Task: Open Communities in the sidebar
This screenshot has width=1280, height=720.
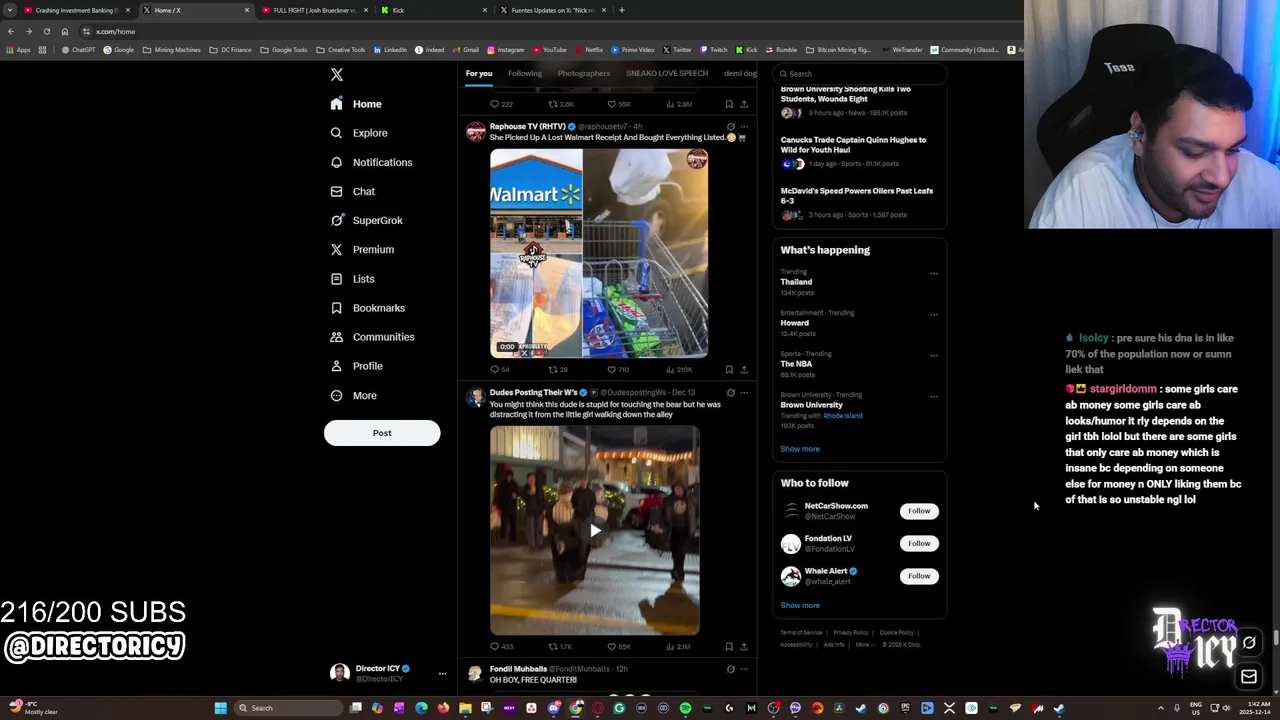Action: click(x=371, y=337)
